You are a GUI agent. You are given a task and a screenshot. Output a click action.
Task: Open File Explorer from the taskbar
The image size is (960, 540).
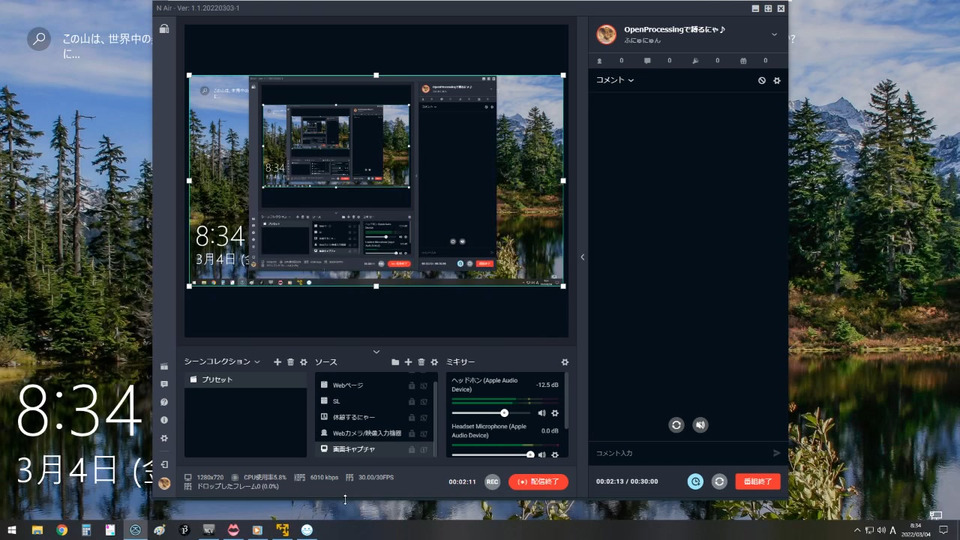point(37,530)
